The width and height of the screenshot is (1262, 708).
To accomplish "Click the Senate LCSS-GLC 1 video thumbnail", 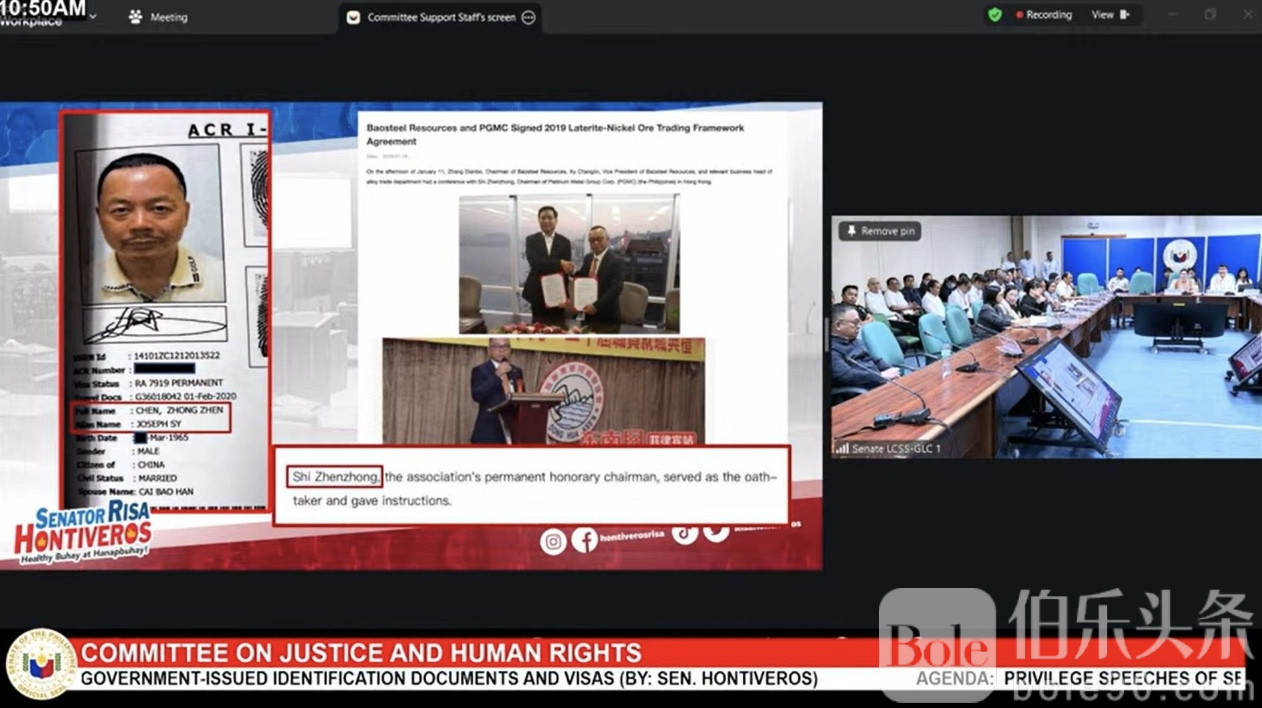I will click(x=1046, y=337).
